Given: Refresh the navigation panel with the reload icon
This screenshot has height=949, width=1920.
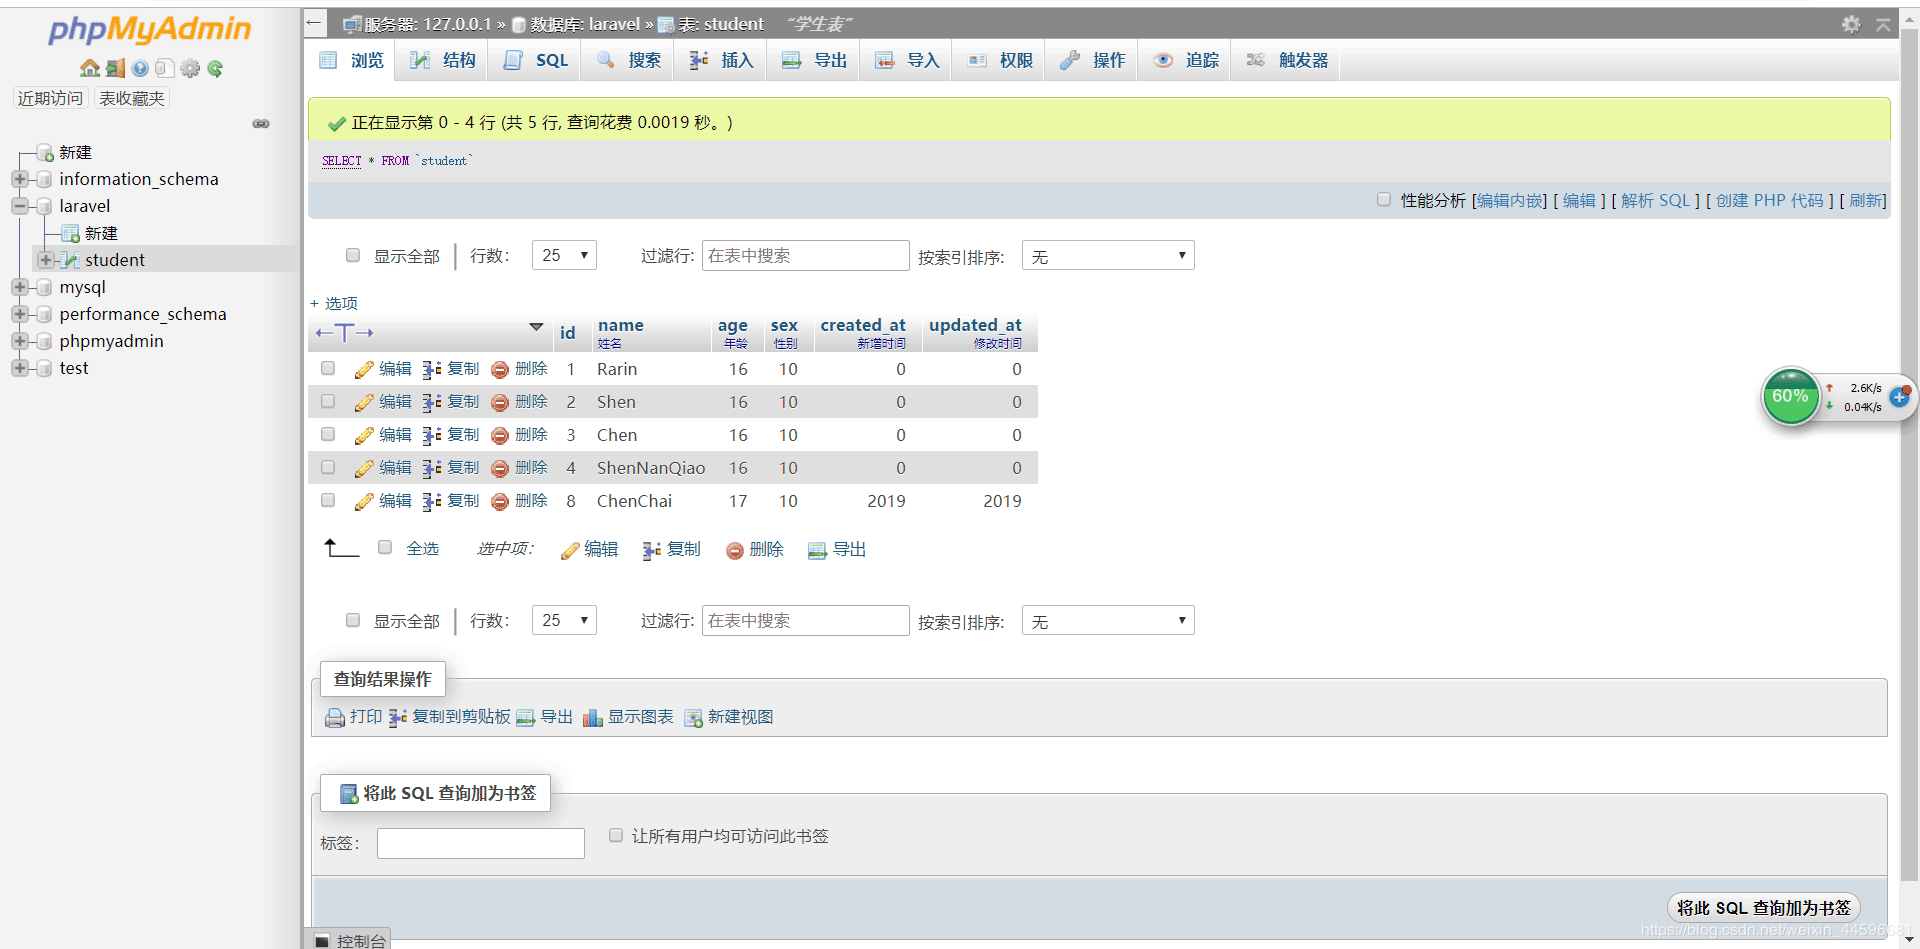Looking at the screenshot, I should (x=216, y=68).
